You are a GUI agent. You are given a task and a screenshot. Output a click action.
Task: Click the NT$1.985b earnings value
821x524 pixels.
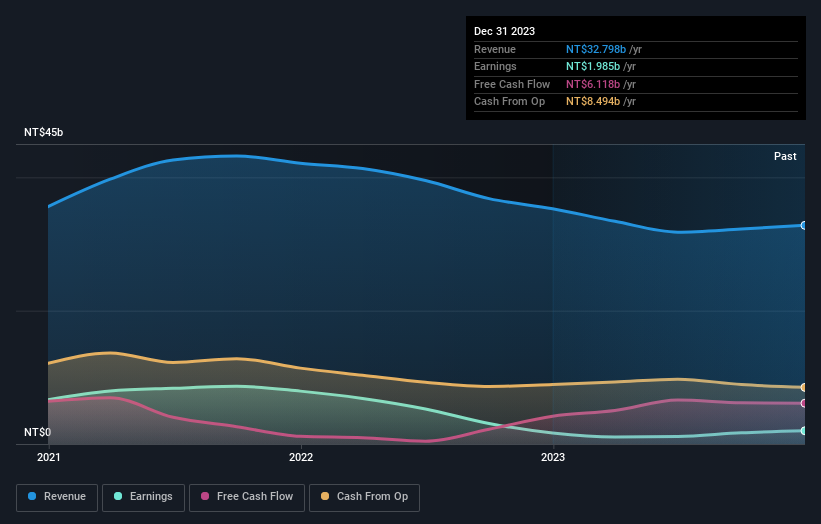(x=593, y=66)
